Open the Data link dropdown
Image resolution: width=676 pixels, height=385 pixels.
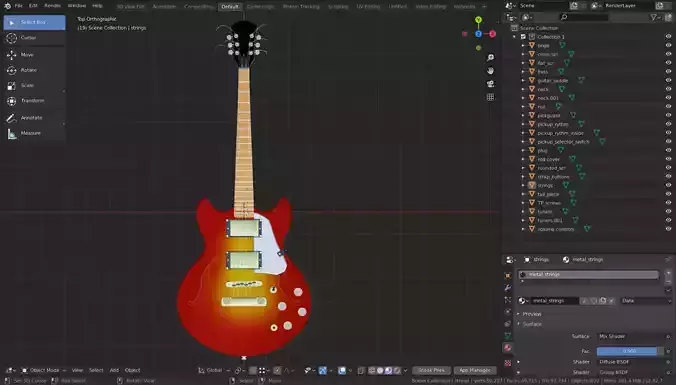(x=646, y=300)
